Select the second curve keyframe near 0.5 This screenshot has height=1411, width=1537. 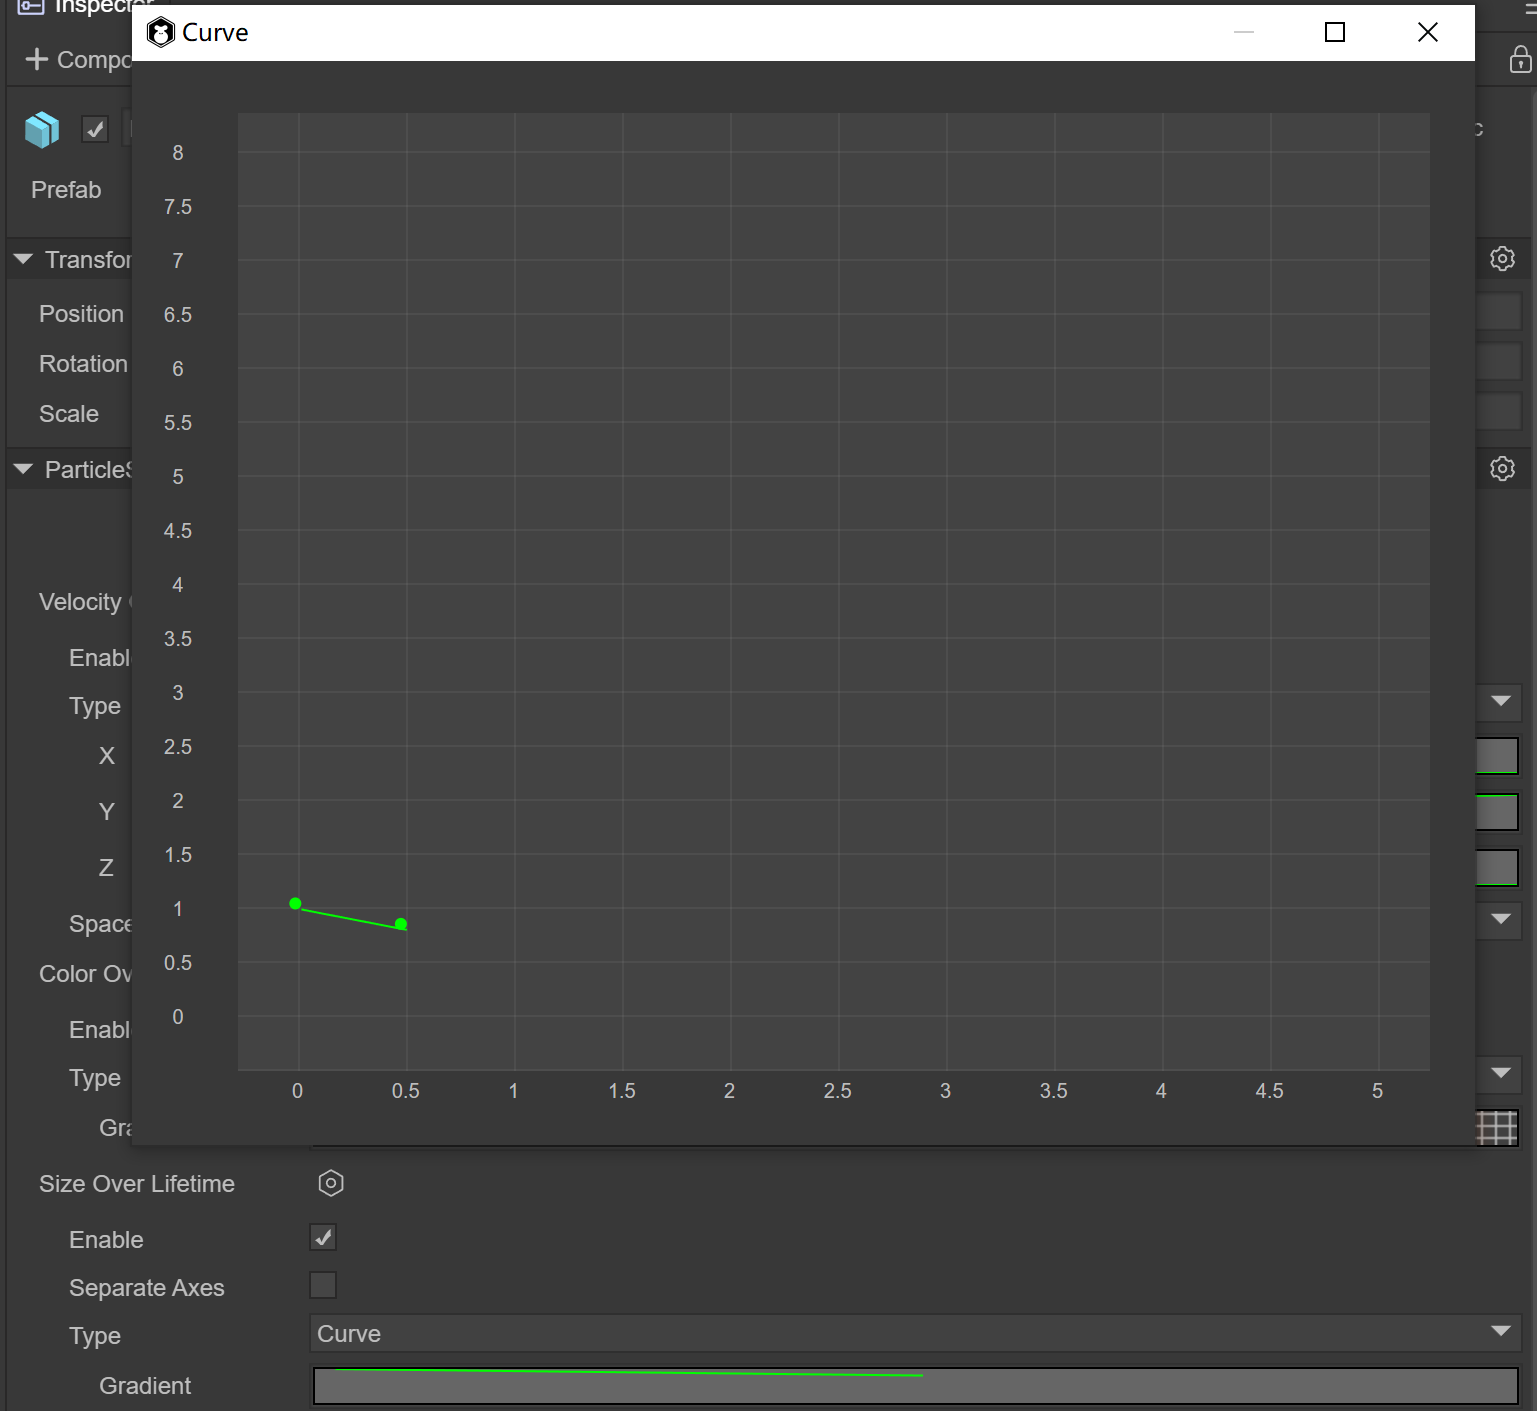[x=401, y=924]
